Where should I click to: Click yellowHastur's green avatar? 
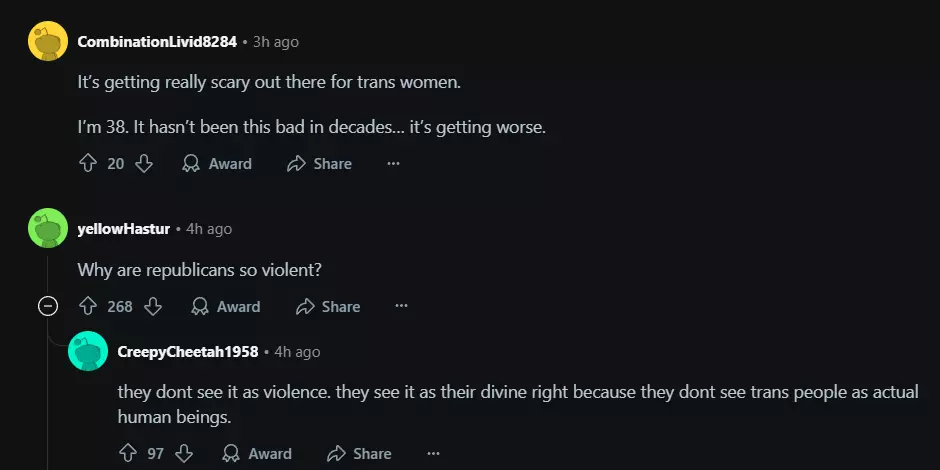tap(47, 228)
